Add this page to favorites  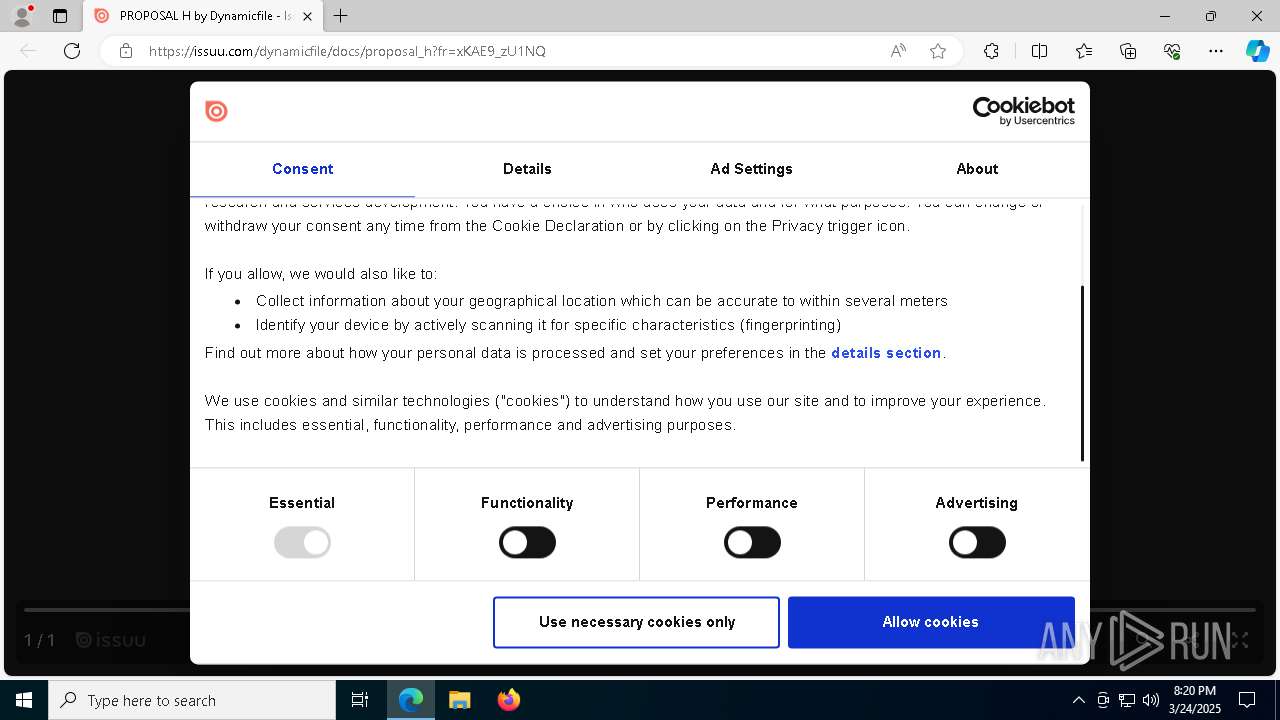click(x=938, y=51)
